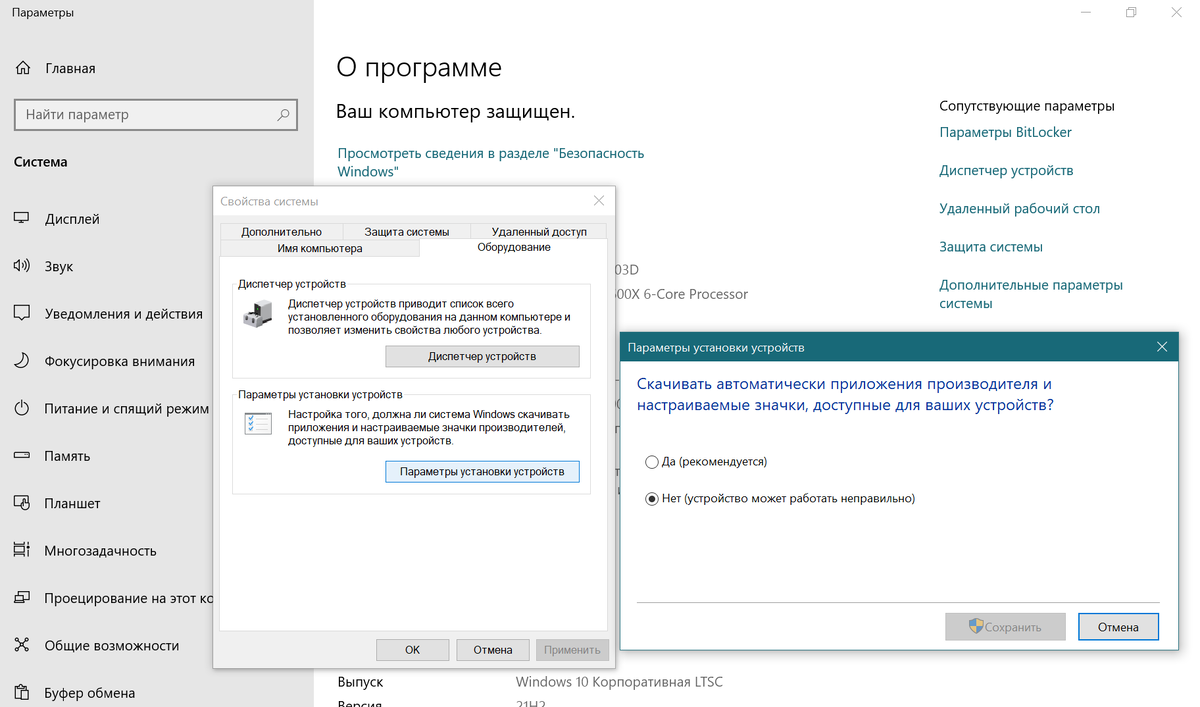Select Да (рекомендуется) radio option
The height and width of the screenshot is (707, 1200).
(707, 462)
